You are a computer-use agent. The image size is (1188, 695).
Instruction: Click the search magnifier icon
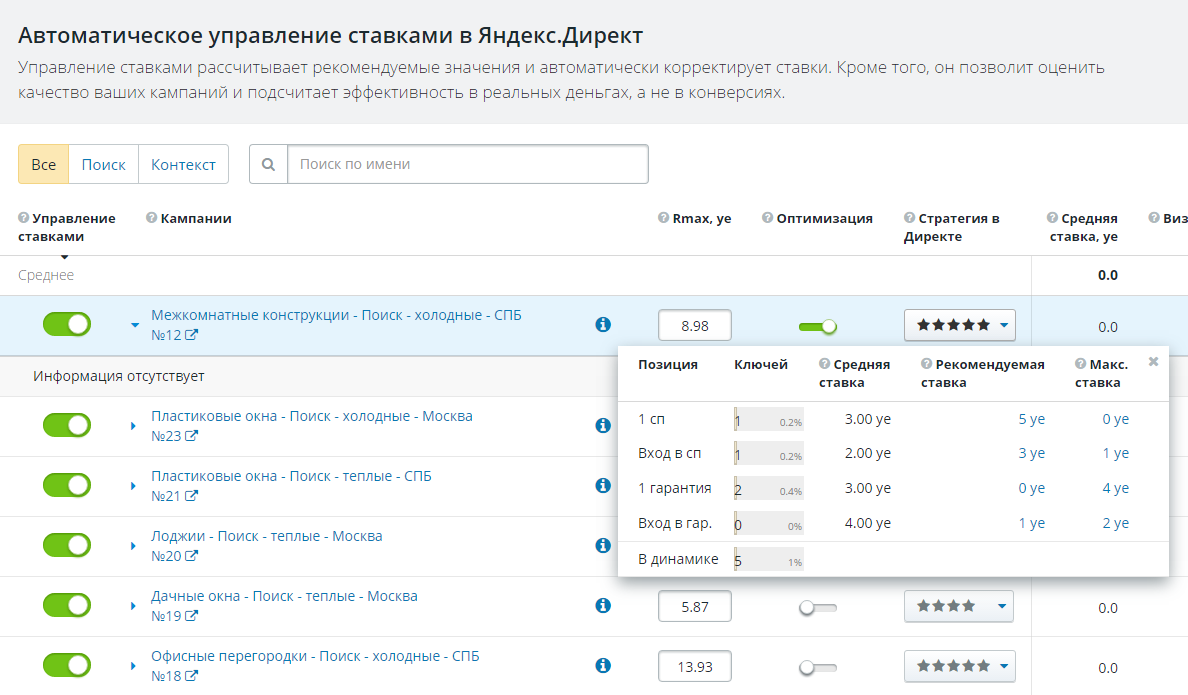(x=268, y=164)
